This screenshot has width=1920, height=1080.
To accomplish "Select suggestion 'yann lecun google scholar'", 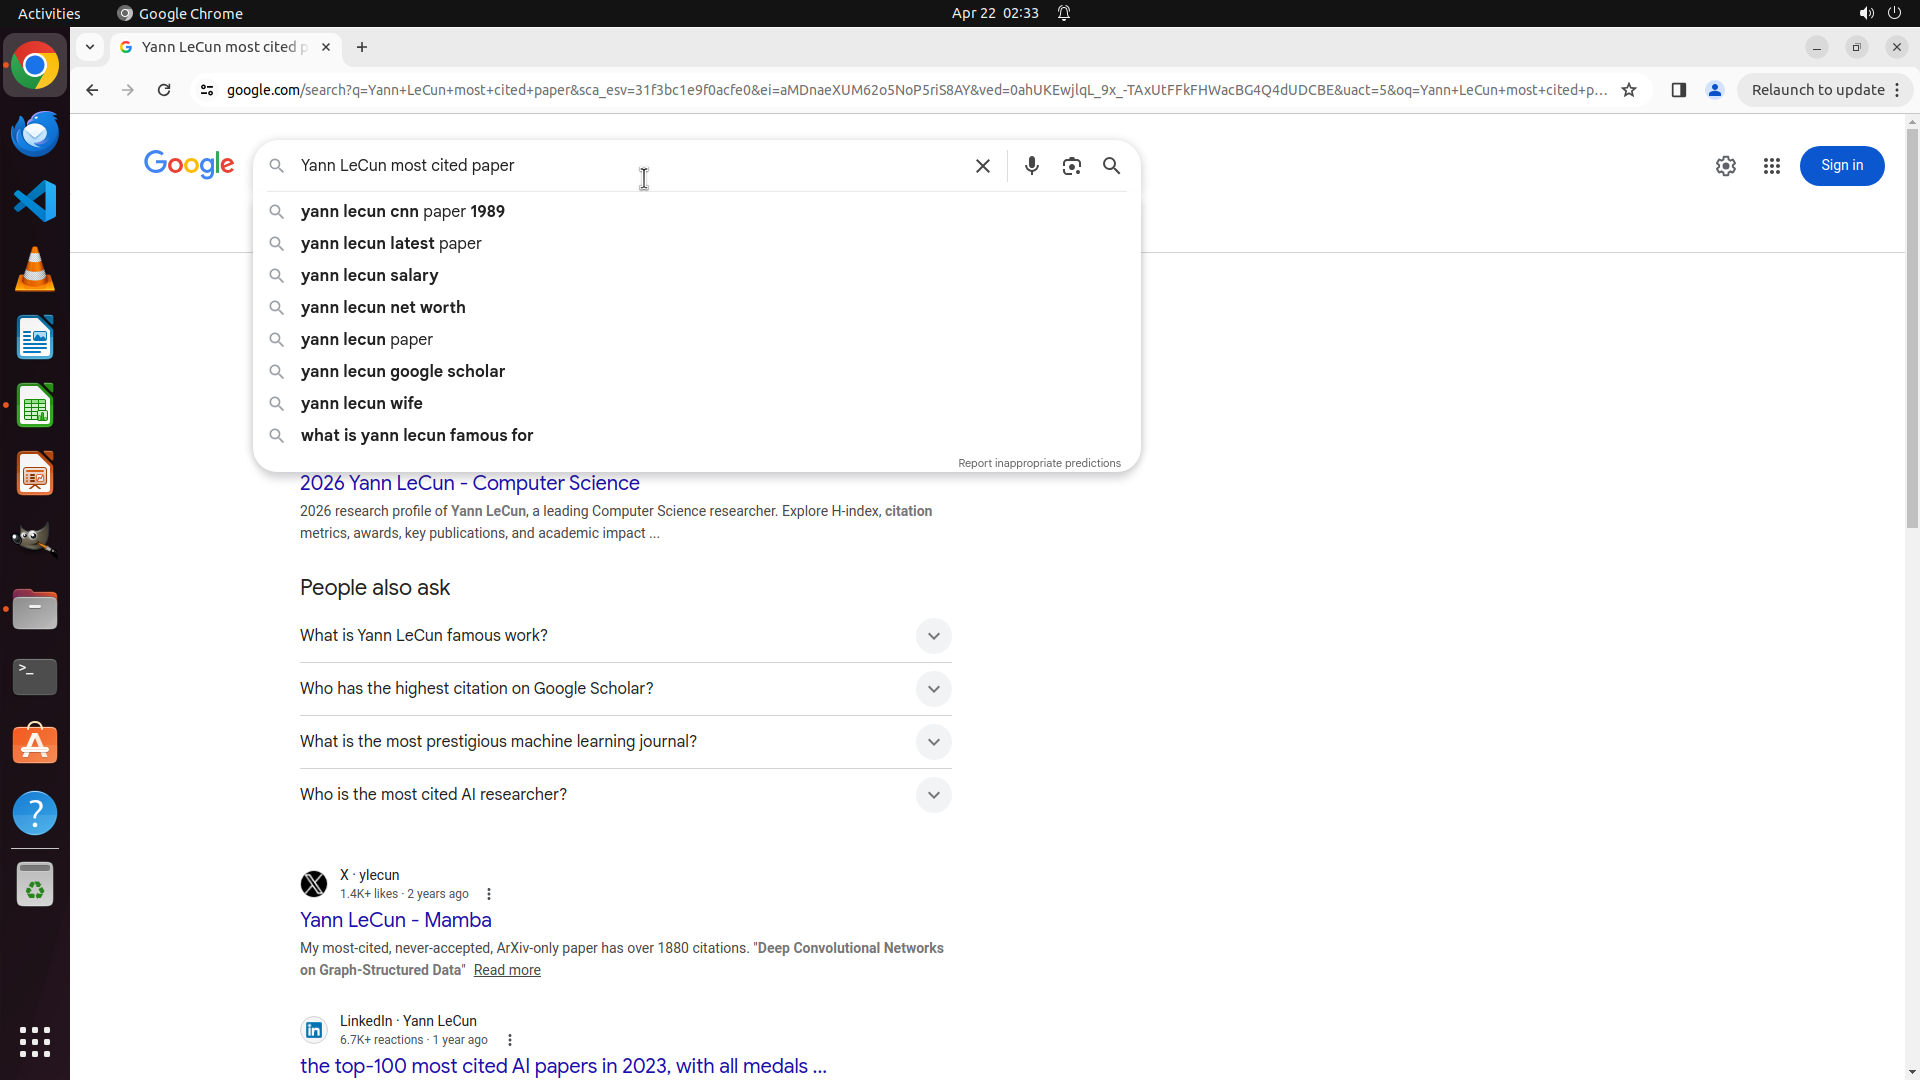I will (x=402, y=371).
